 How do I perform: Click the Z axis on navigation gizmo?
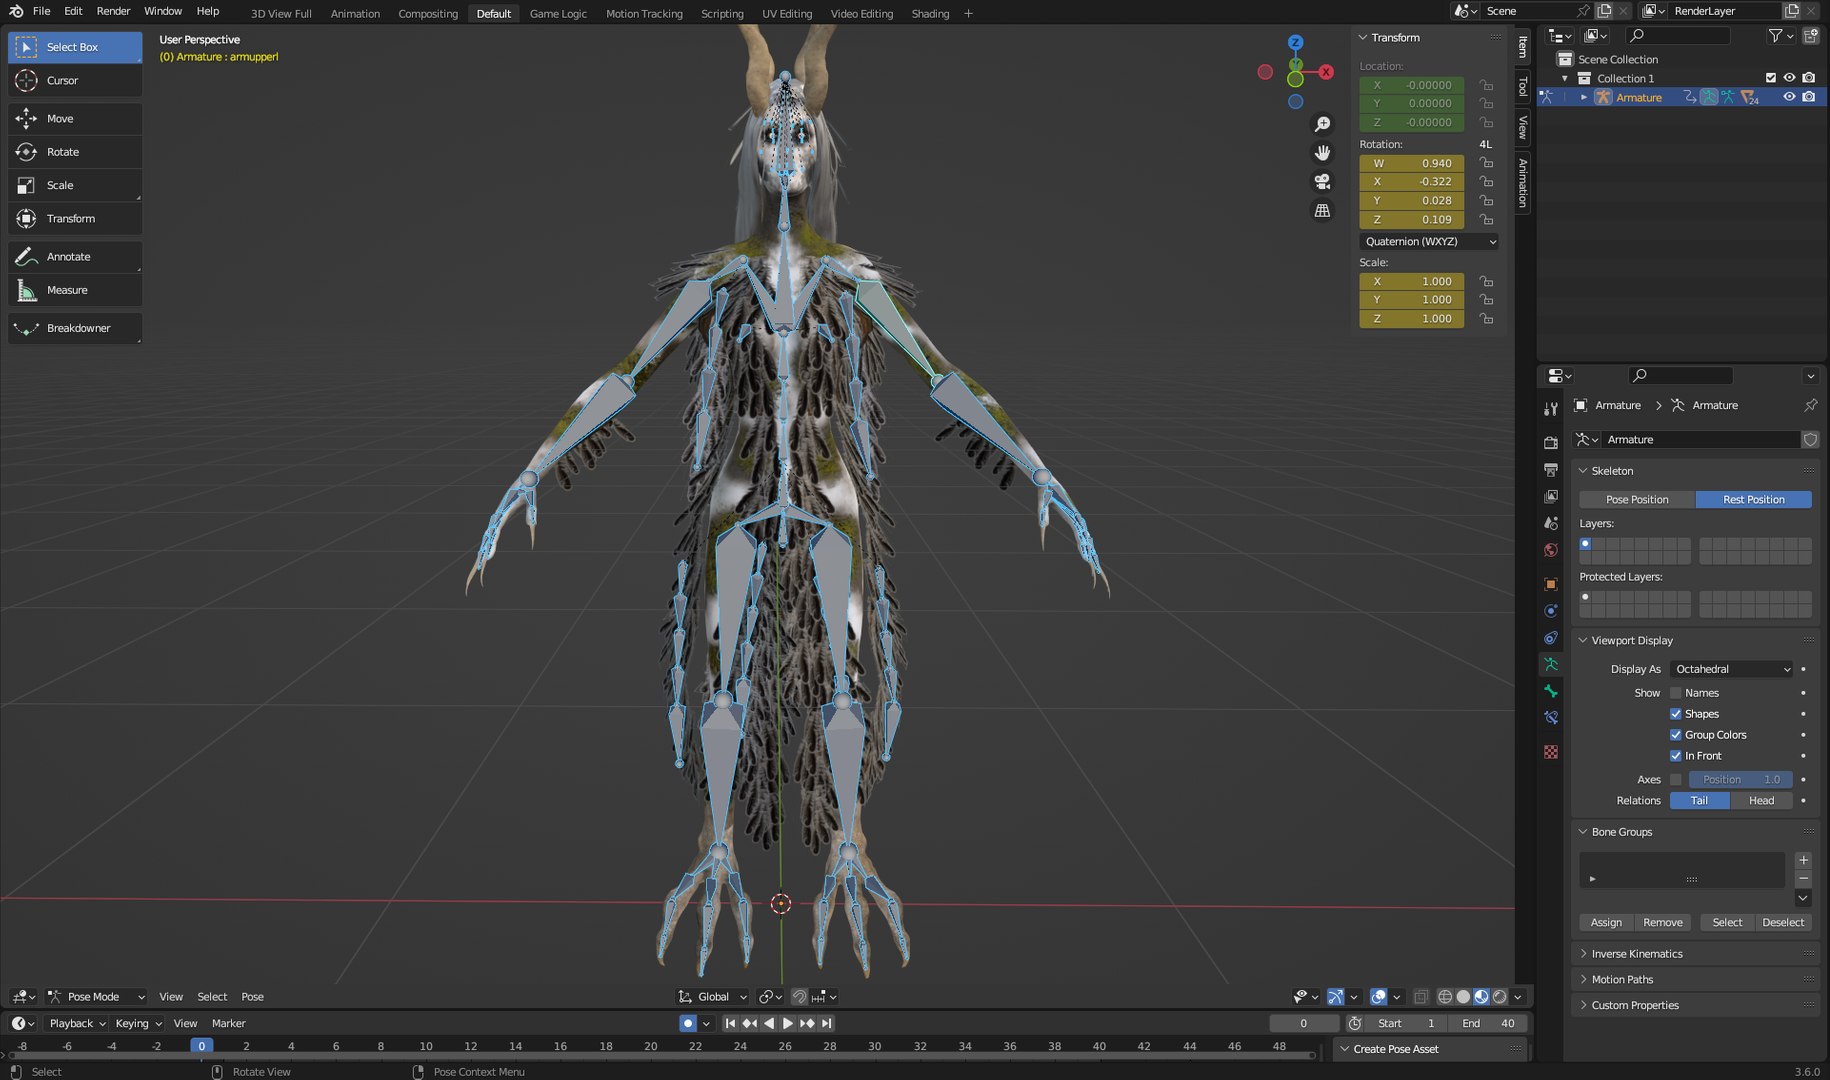coord(1295,42)
